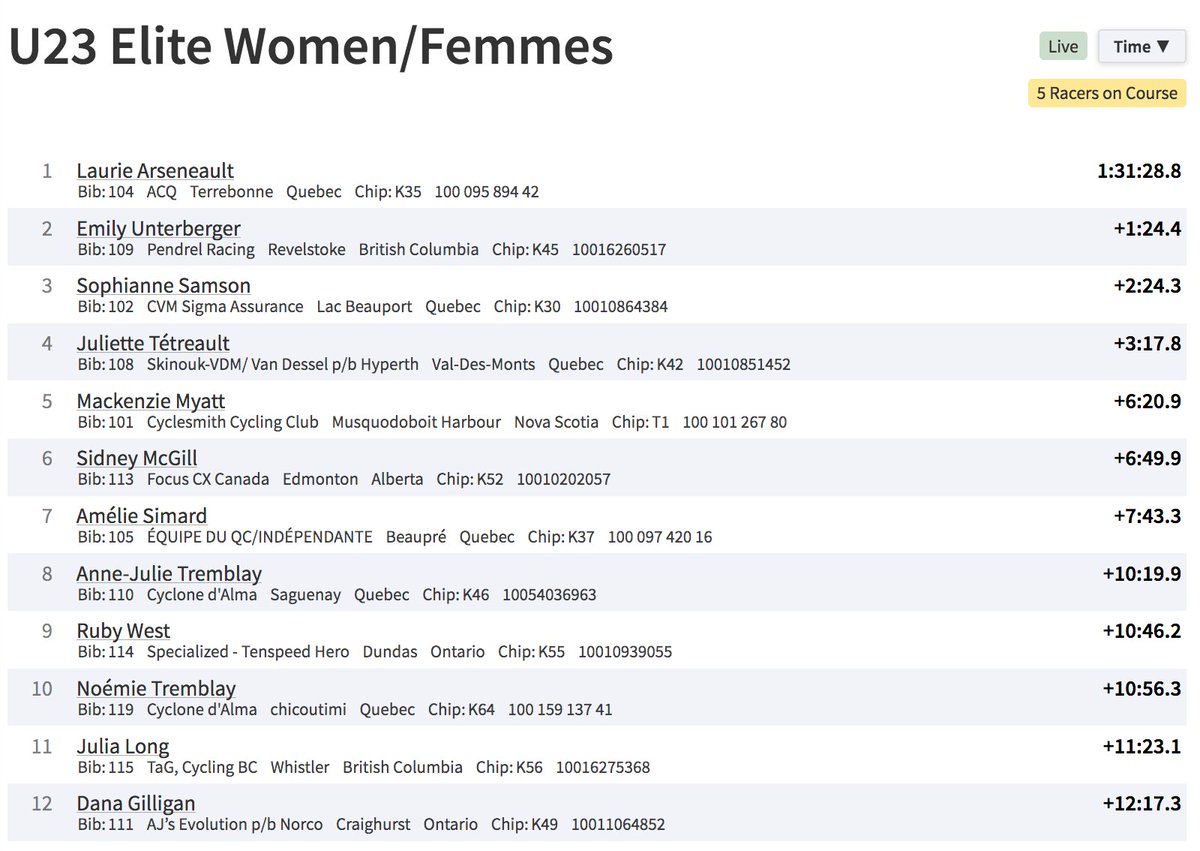This screenshot has height=851, width=1200.
Task: Click Ruby West's gap time +10:46.2
Action: click(x=1139, y=632)
